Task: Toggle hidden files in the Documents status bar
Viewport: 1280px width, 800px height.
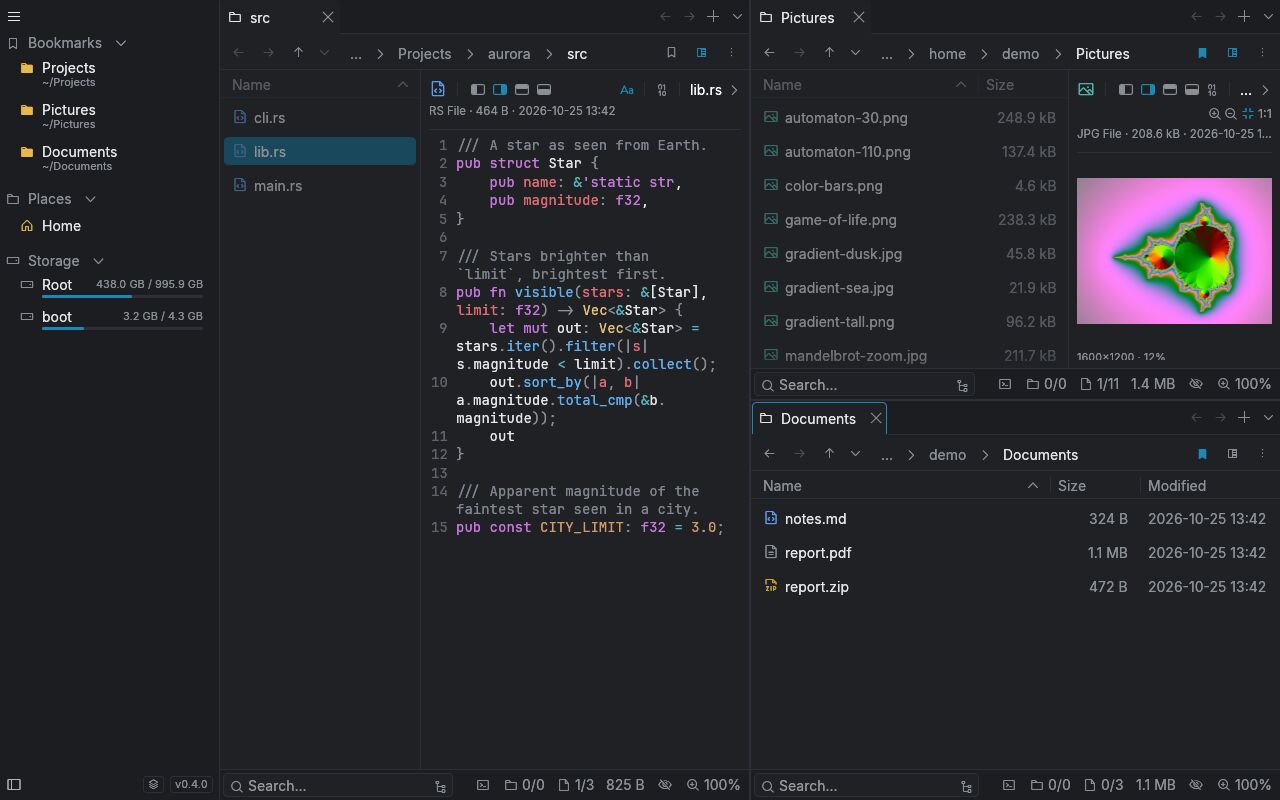Action: (1196, 786)
